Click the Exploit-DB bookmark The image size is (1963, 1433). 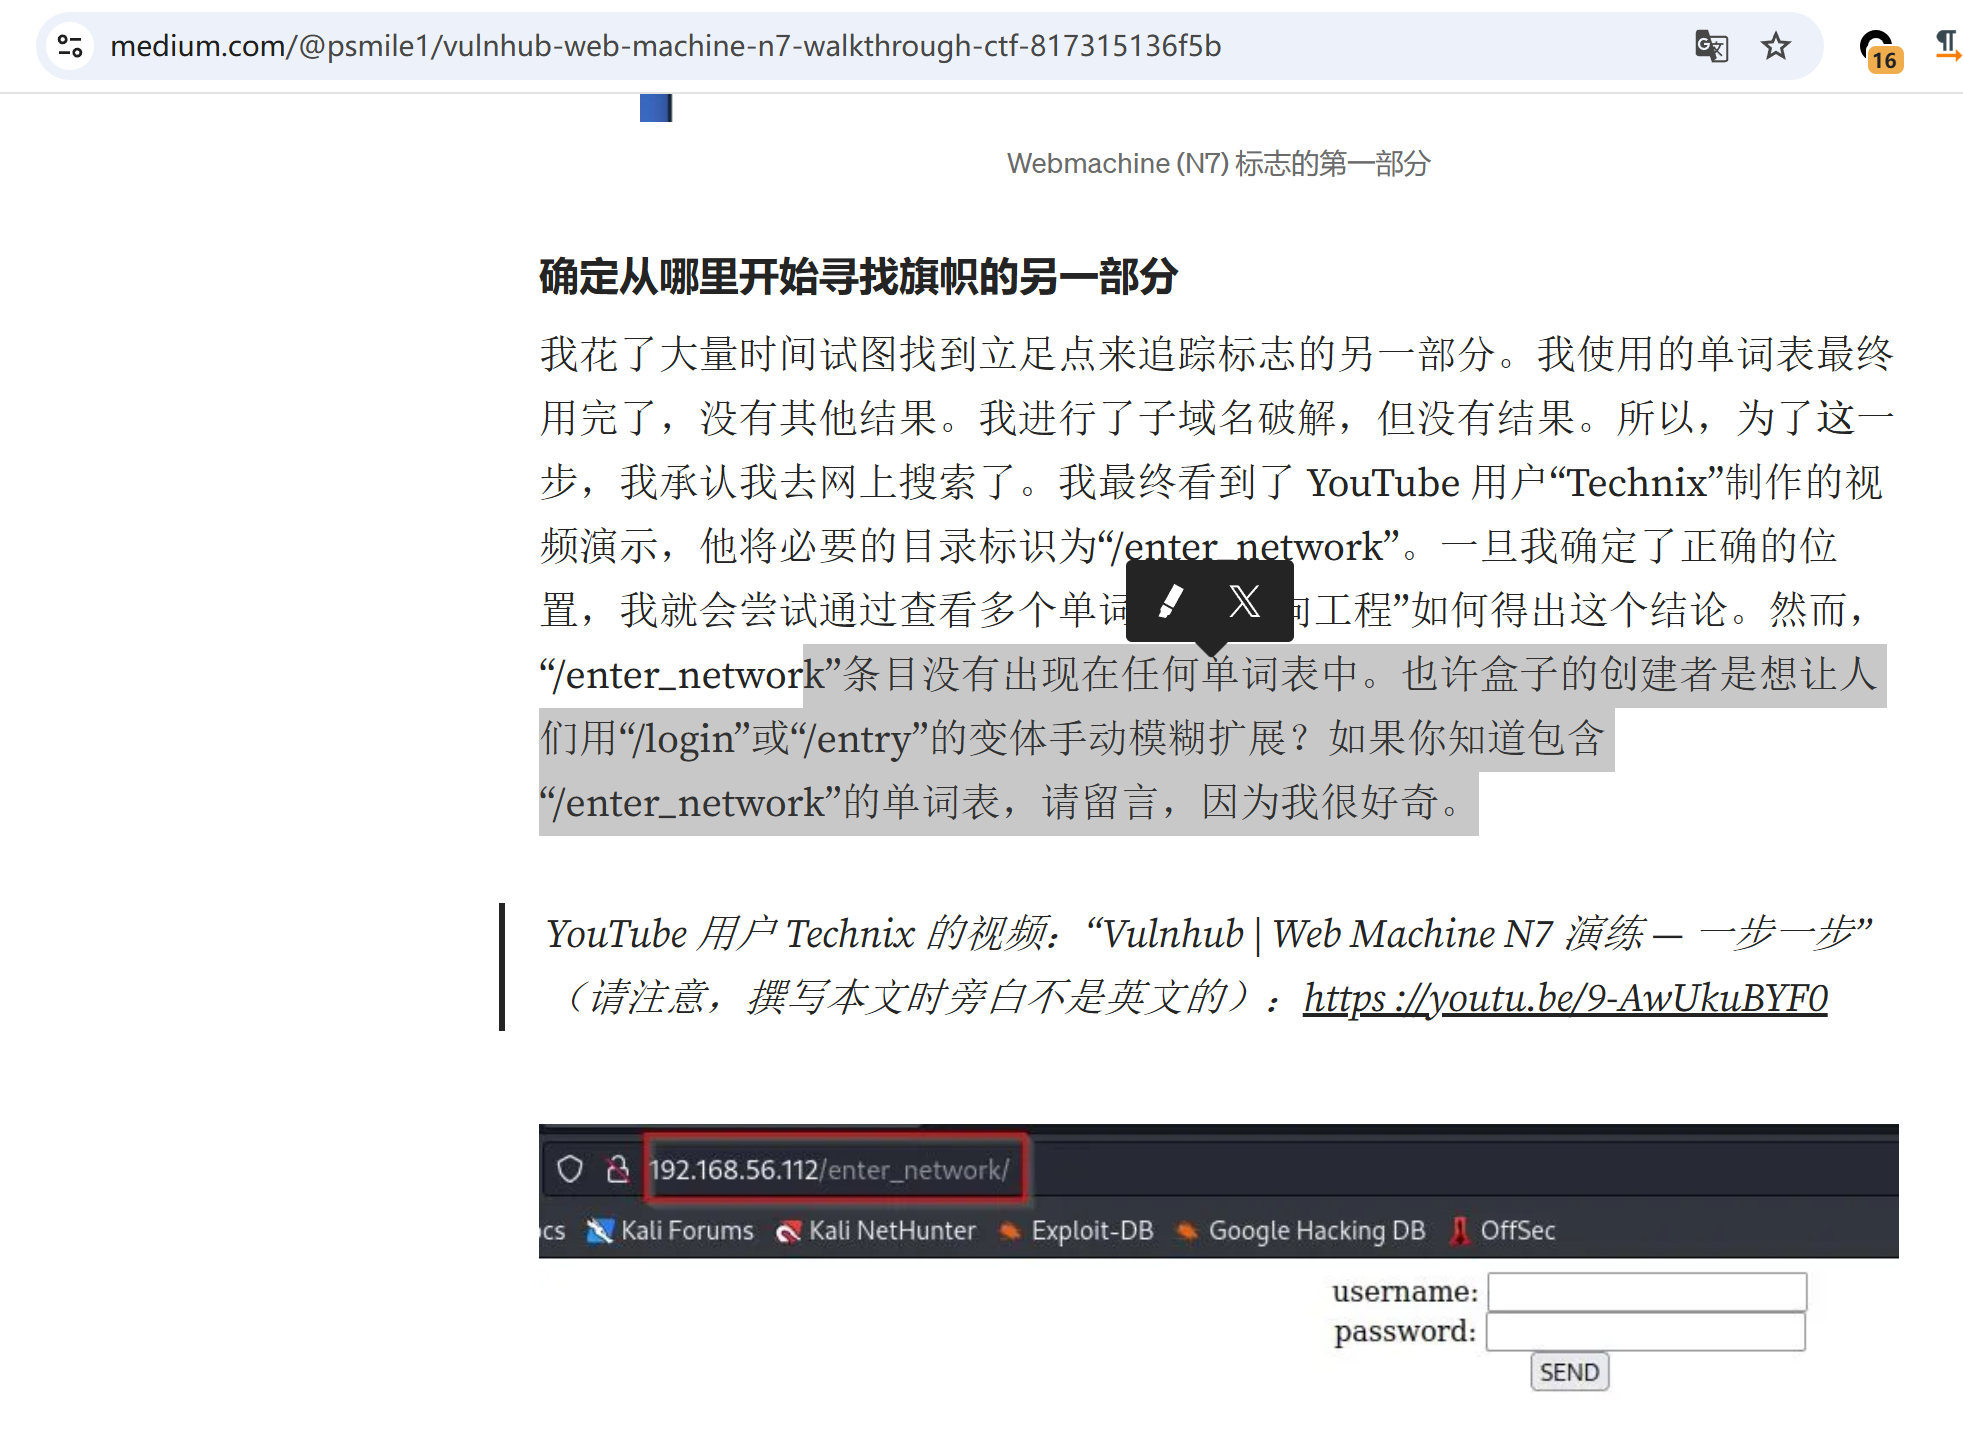point(1077,1231)
